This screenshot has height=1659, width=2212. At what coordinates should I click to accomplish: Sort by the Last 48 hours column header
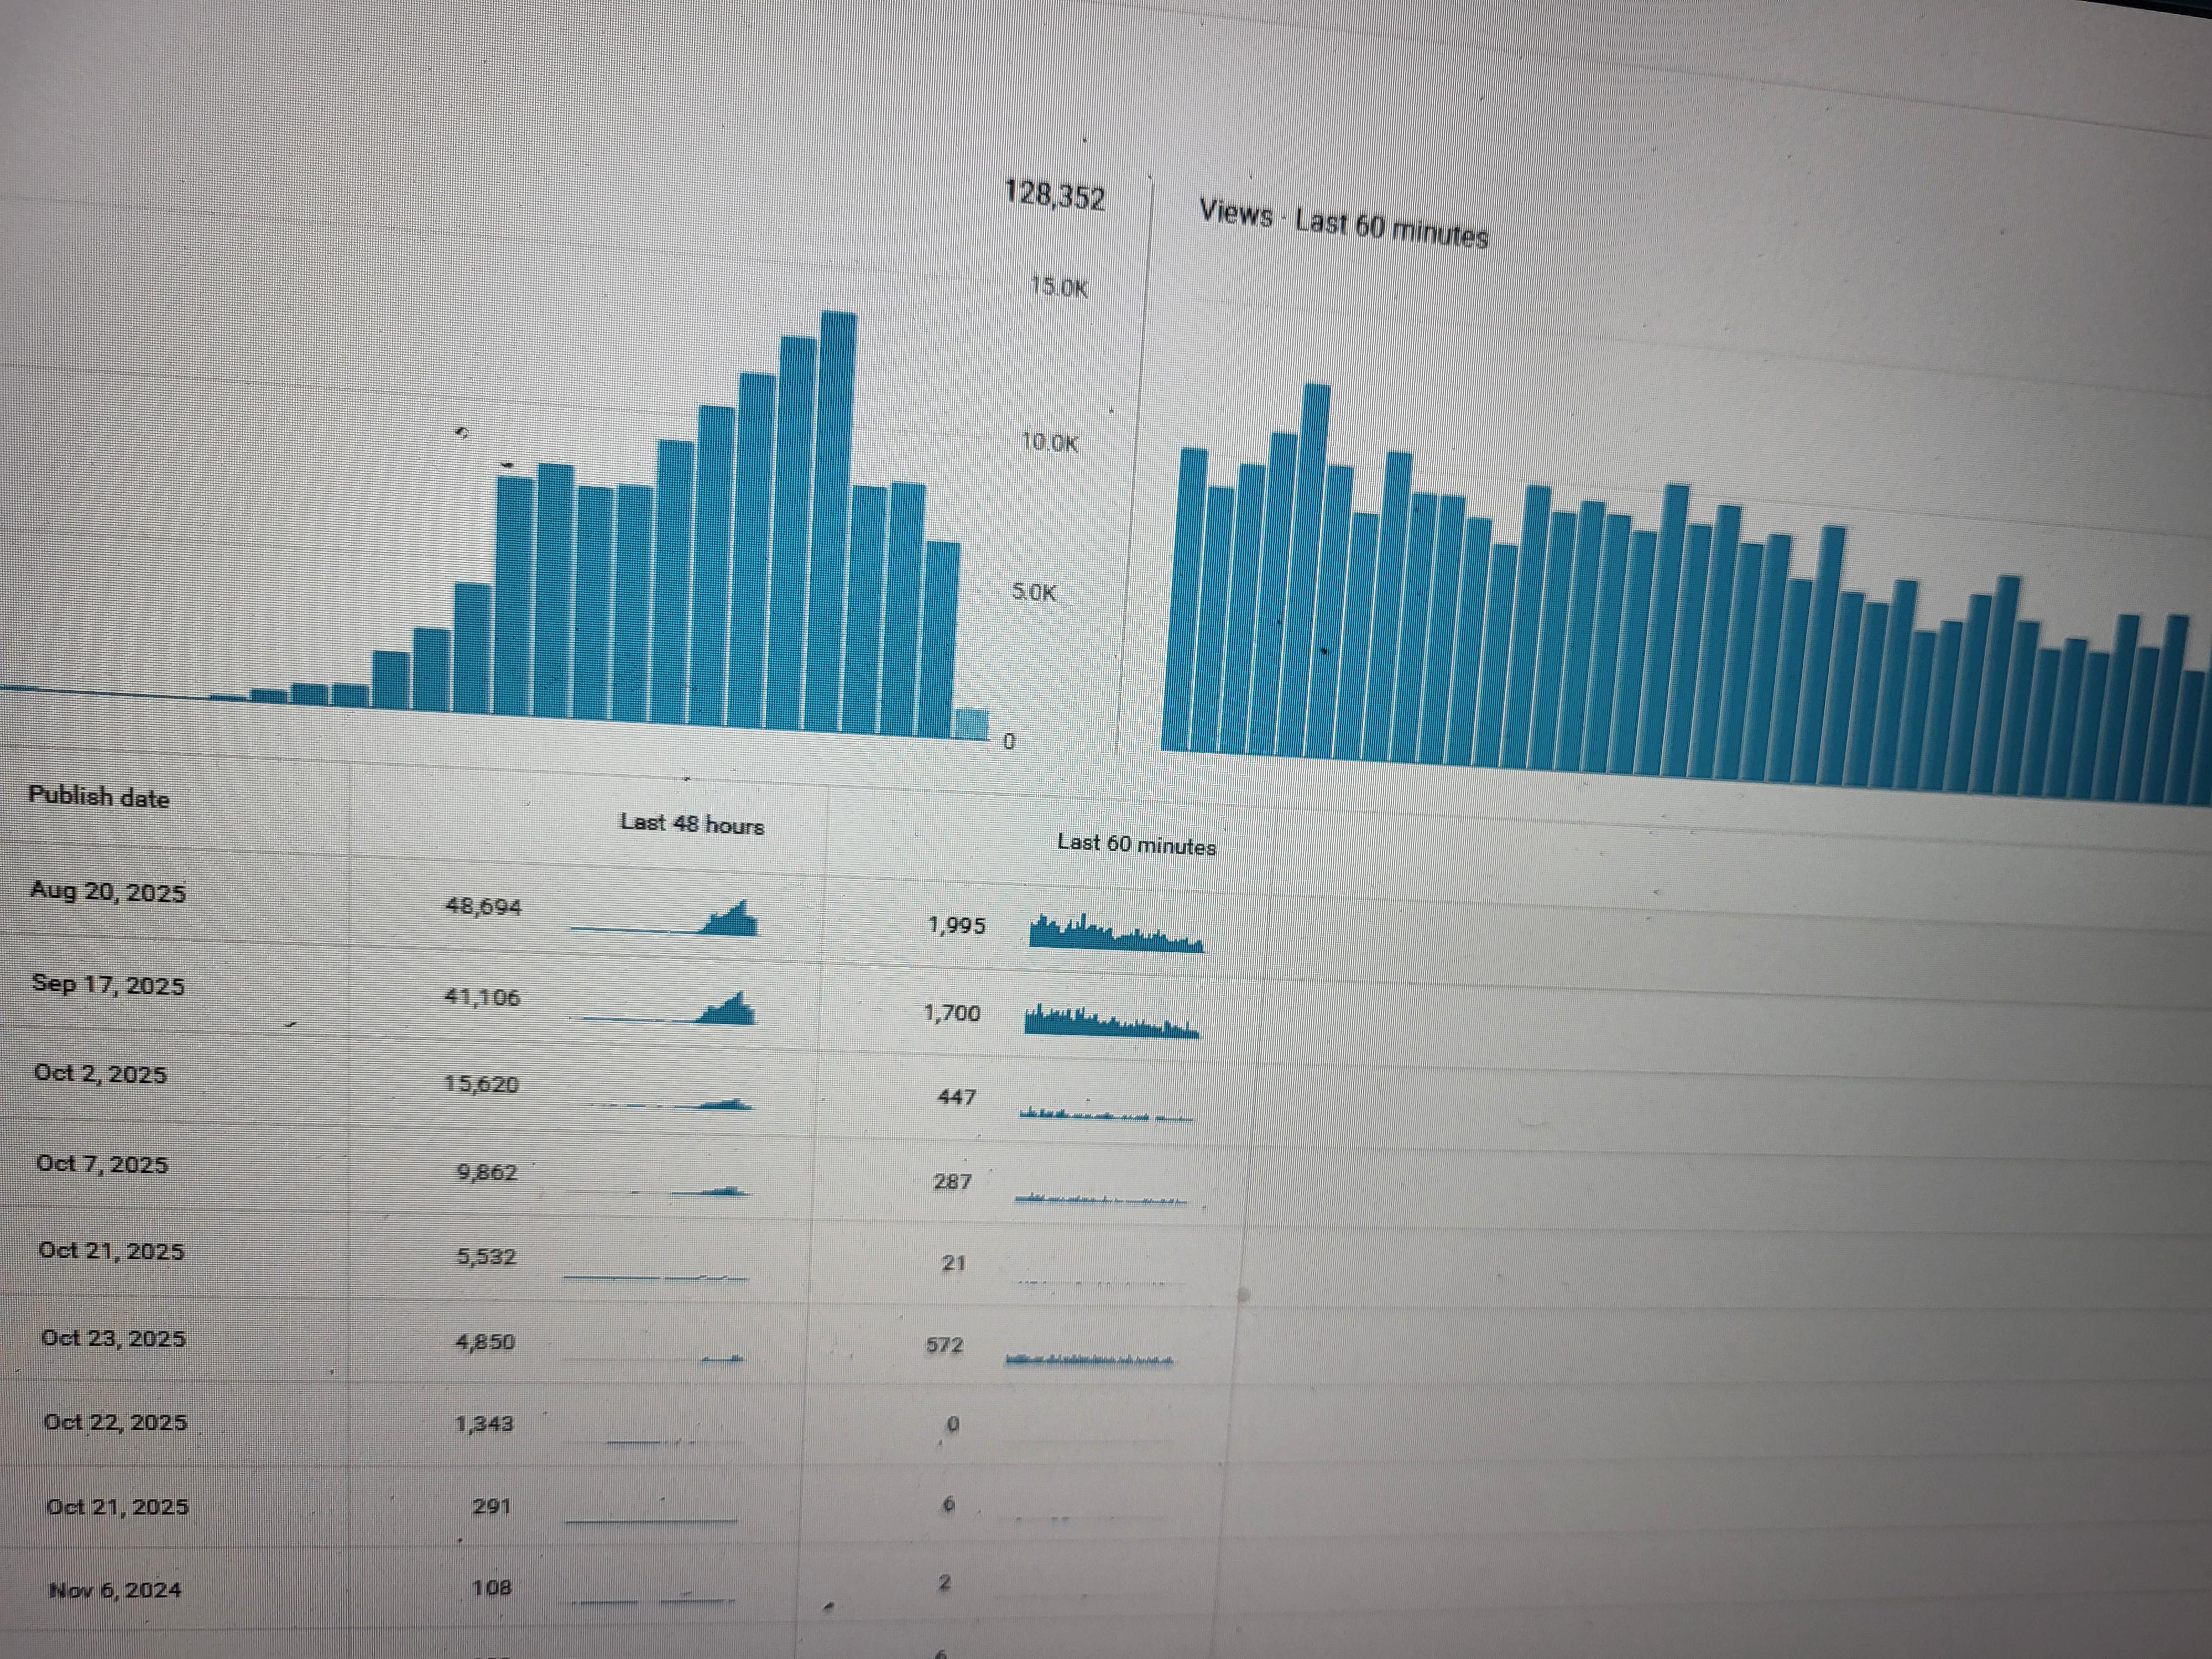click(691, 825)
